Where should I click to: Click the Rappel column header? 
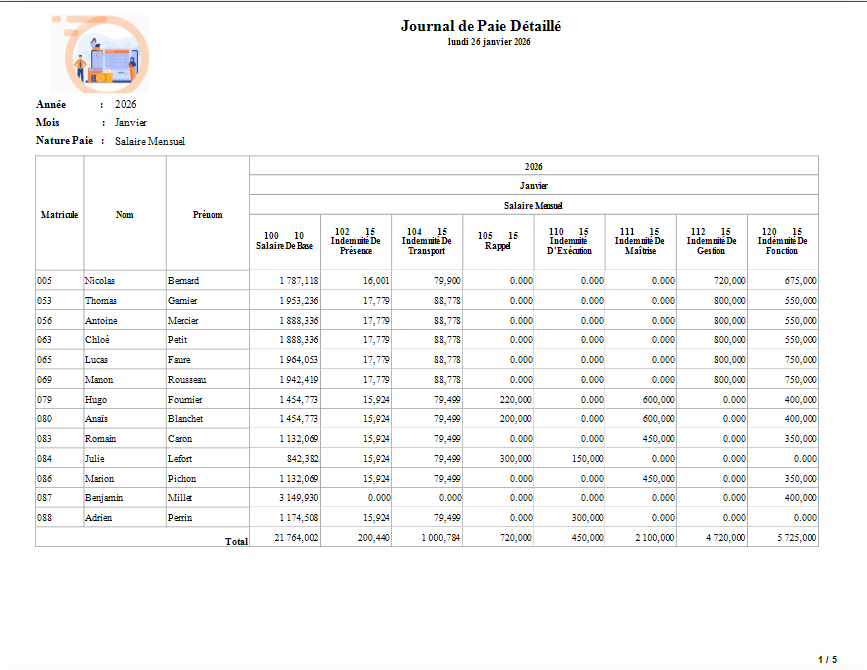[498, 241]
